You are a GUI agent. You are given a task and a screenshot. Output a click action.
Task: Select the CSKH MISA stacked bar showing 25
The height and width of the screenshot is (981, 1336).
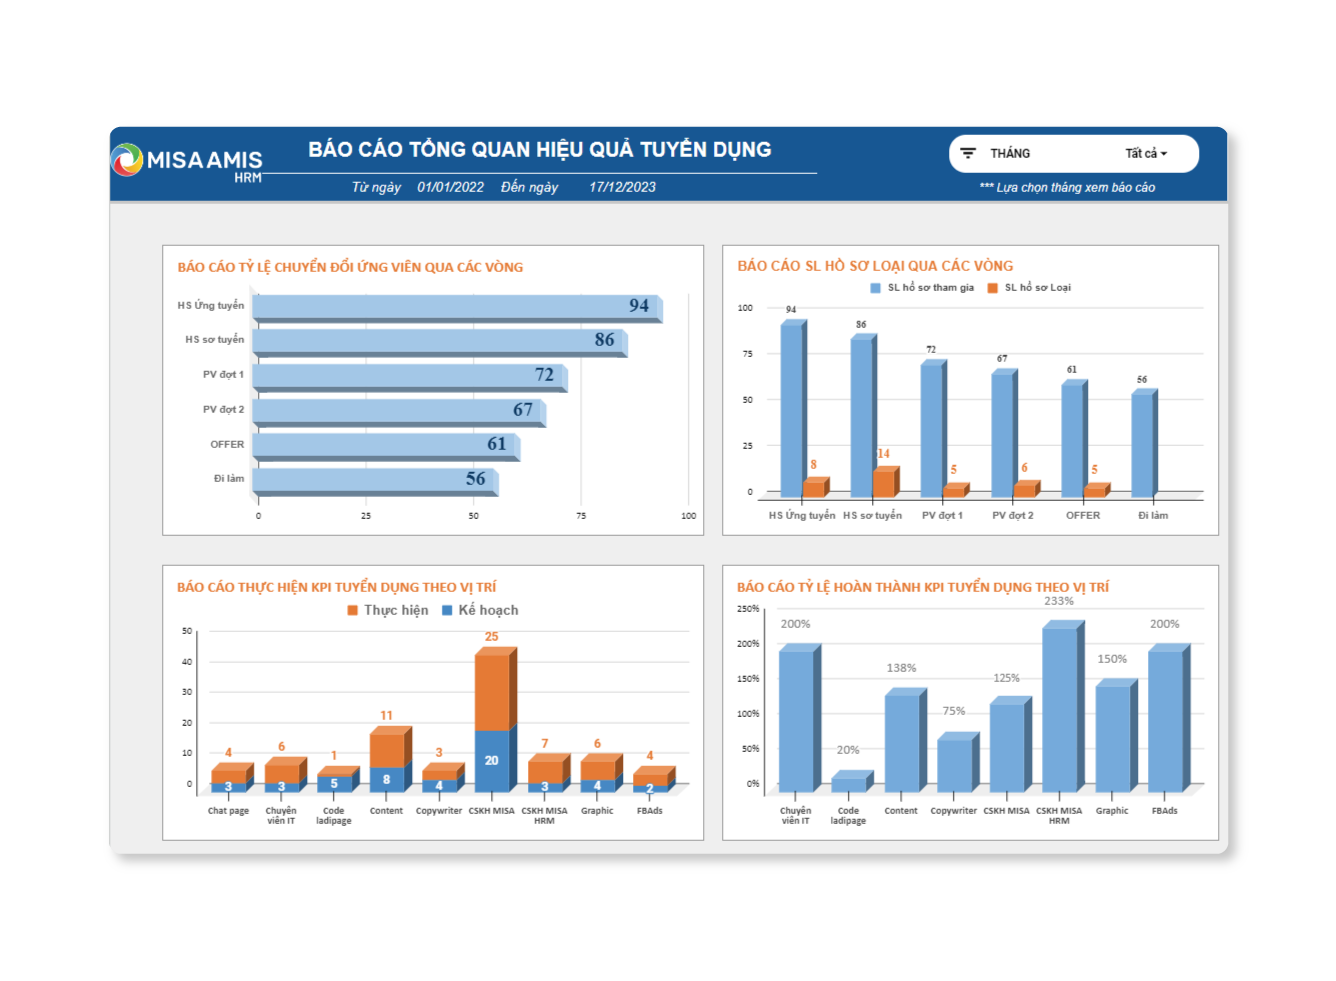click(493, 720)
